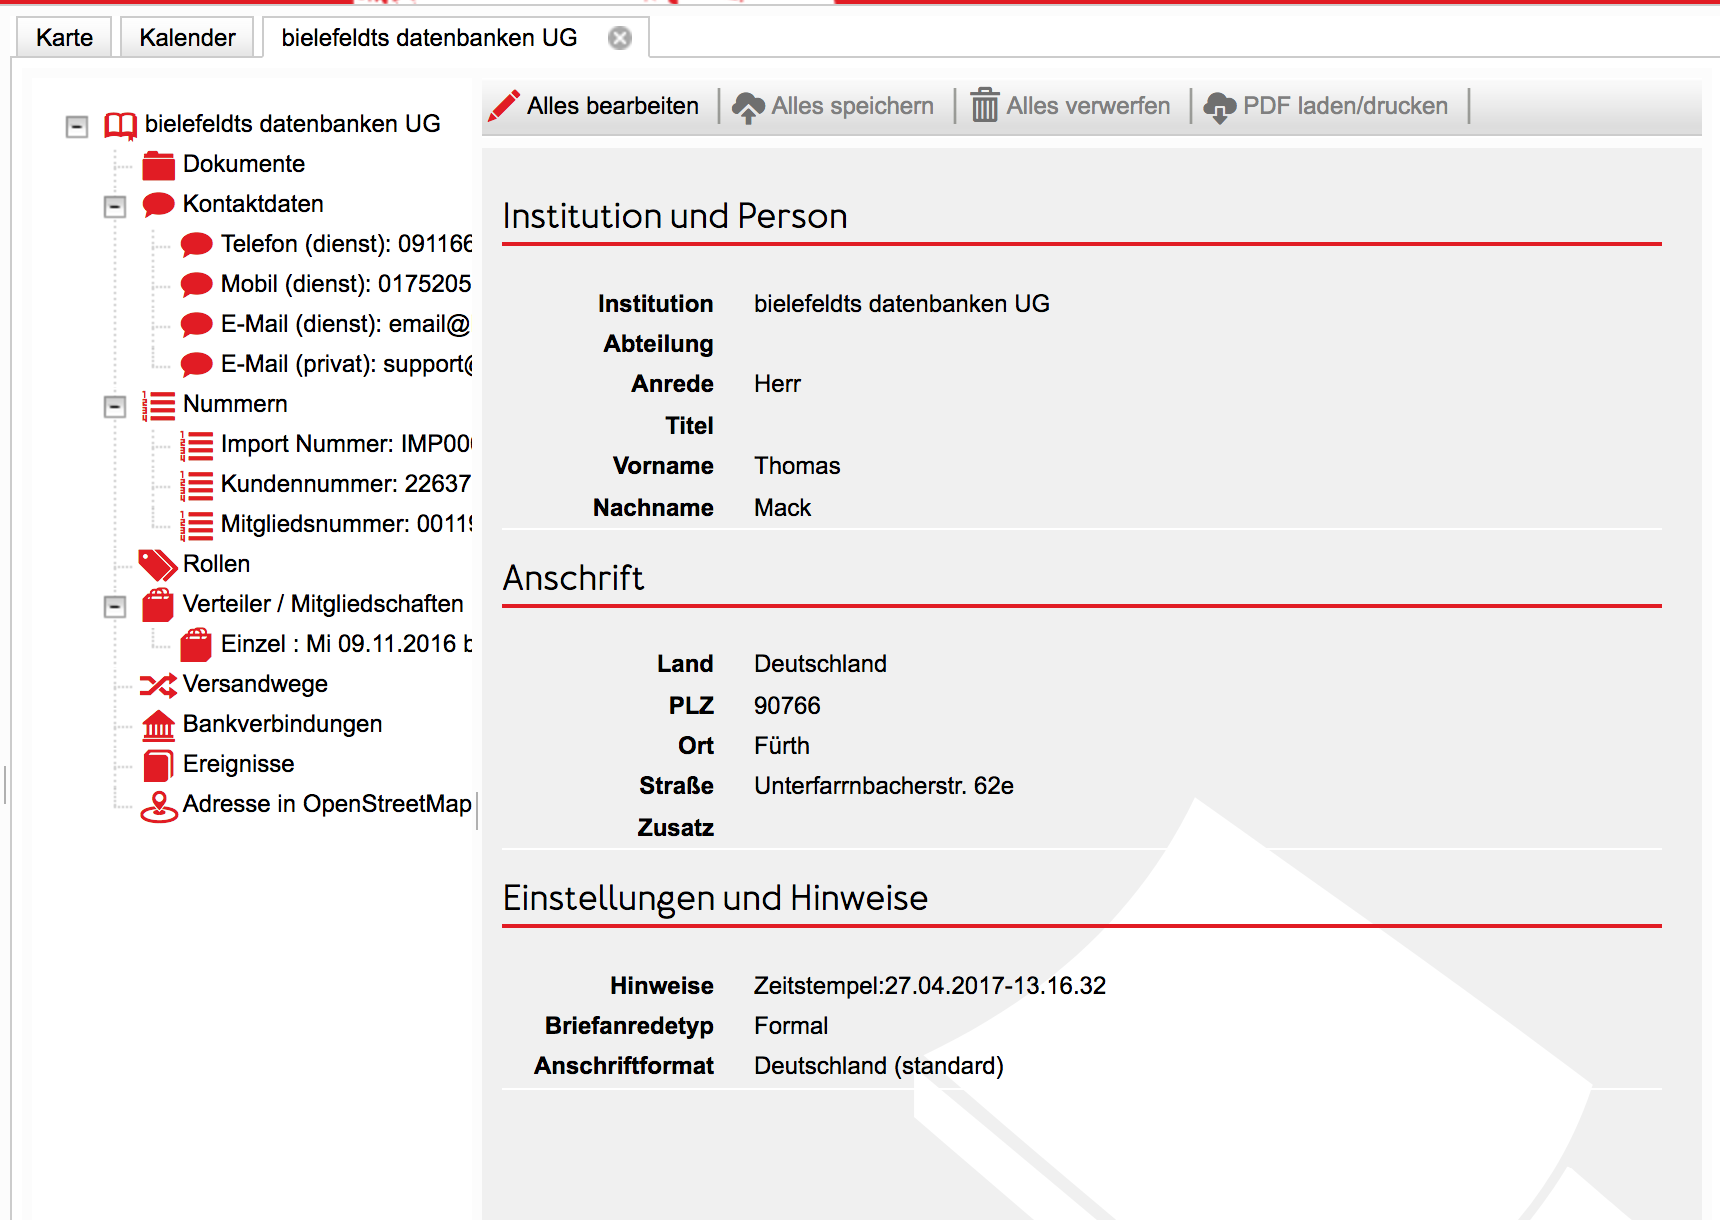Click the list icon of Import Nummer

pyautogui.click(x=196, y=445)
